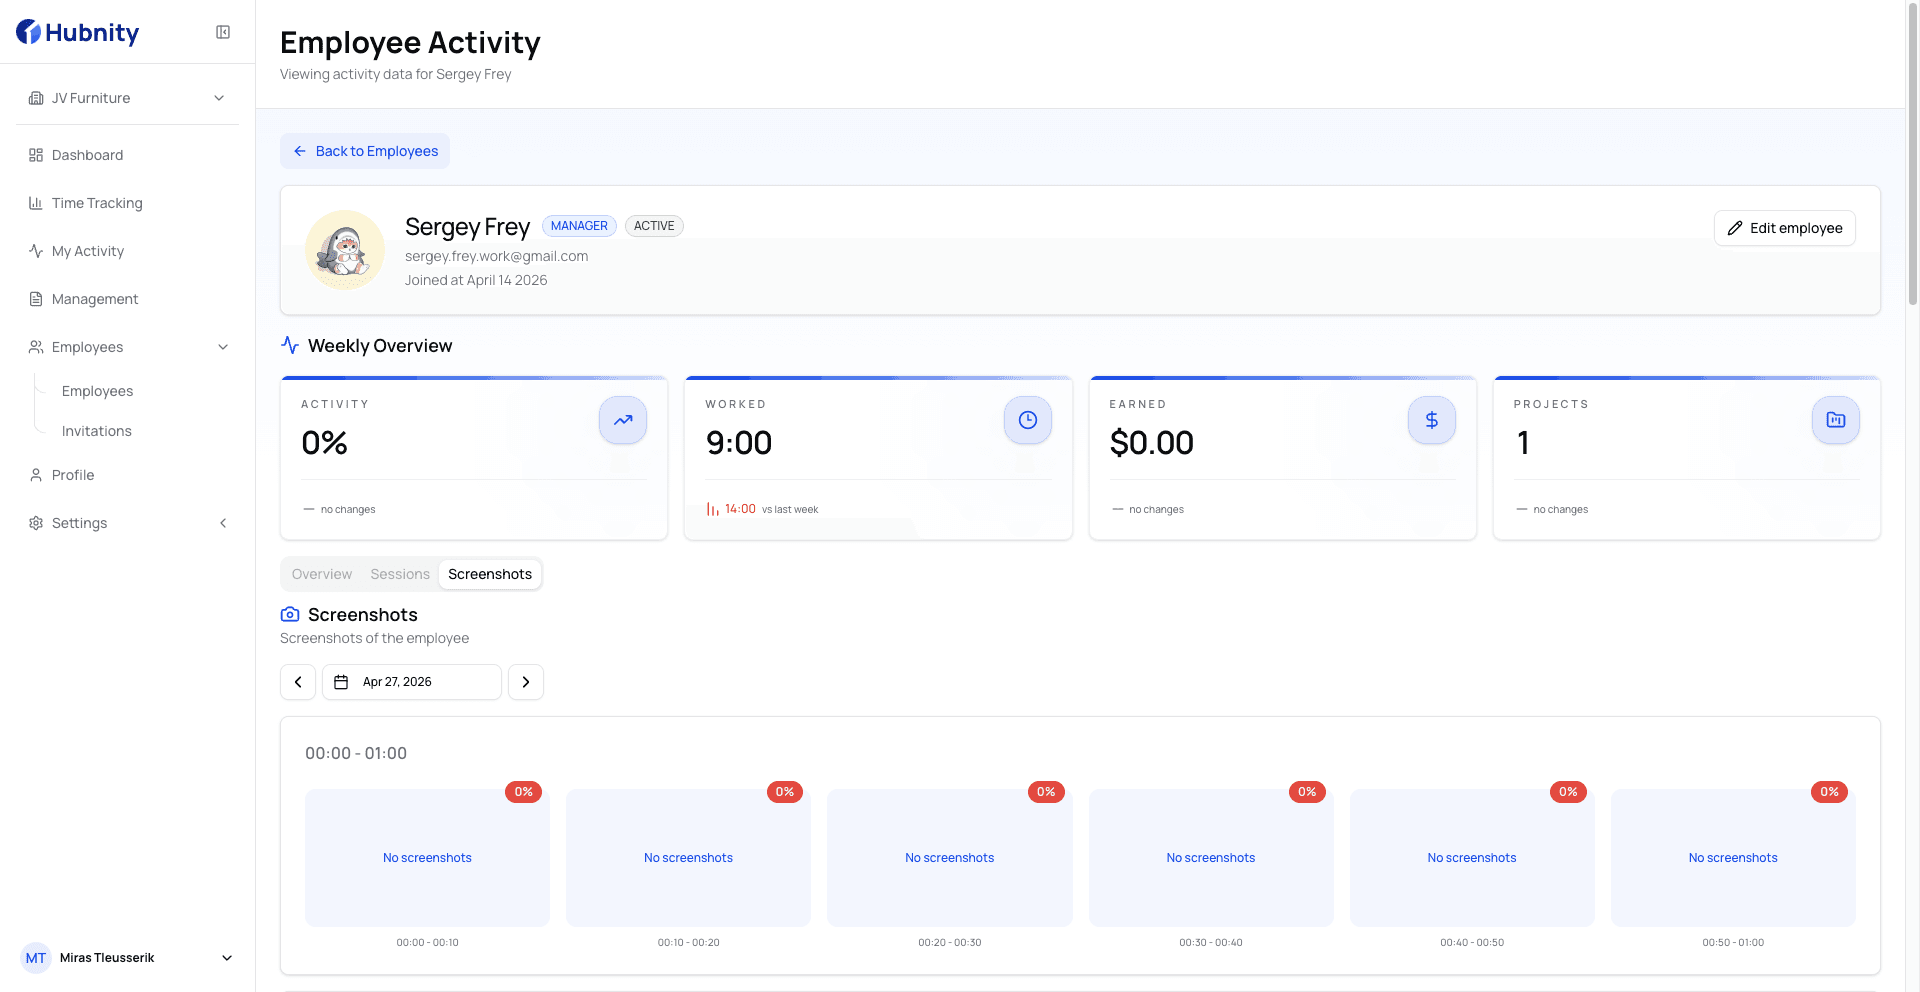Open Miras Tleusserik account menu chevron
The height and width of the screenshot is (992, 1920).
(x=227, y=958)
